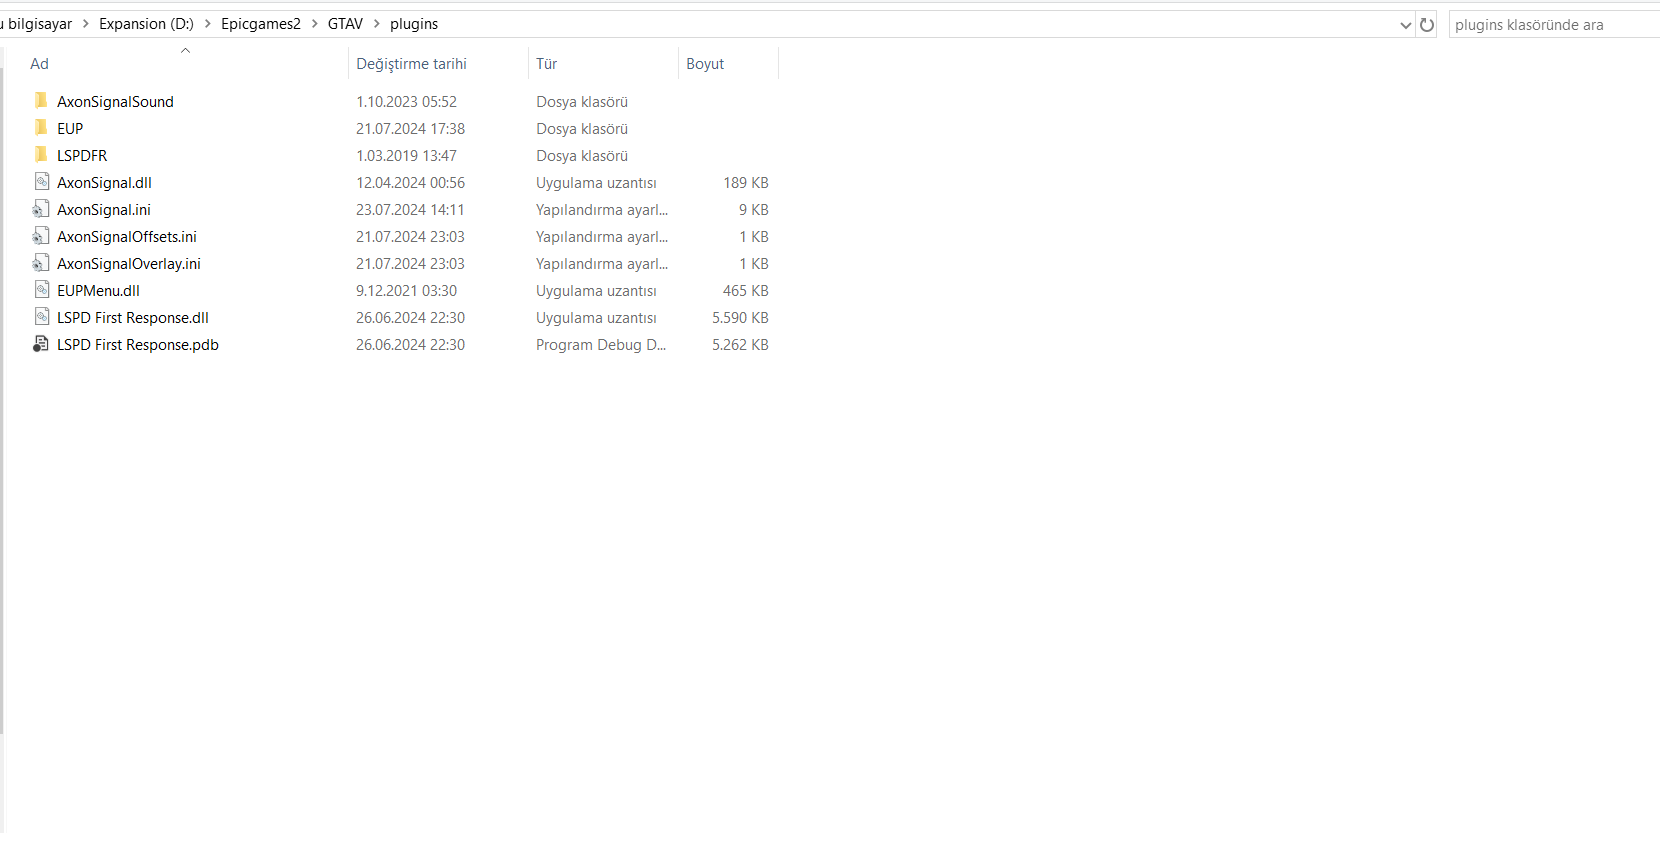Click the type cell of AxonSignal.ini
The image size is (1660, 857).
tap(602, 210)
